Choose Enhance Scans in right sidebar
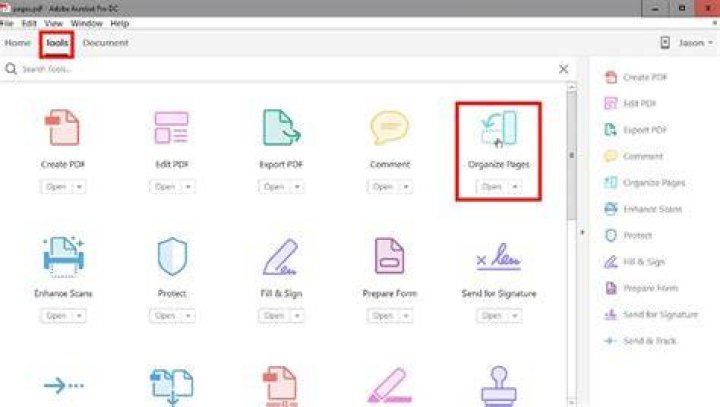This screenshot has width=720, height=407. click(643, 209)
